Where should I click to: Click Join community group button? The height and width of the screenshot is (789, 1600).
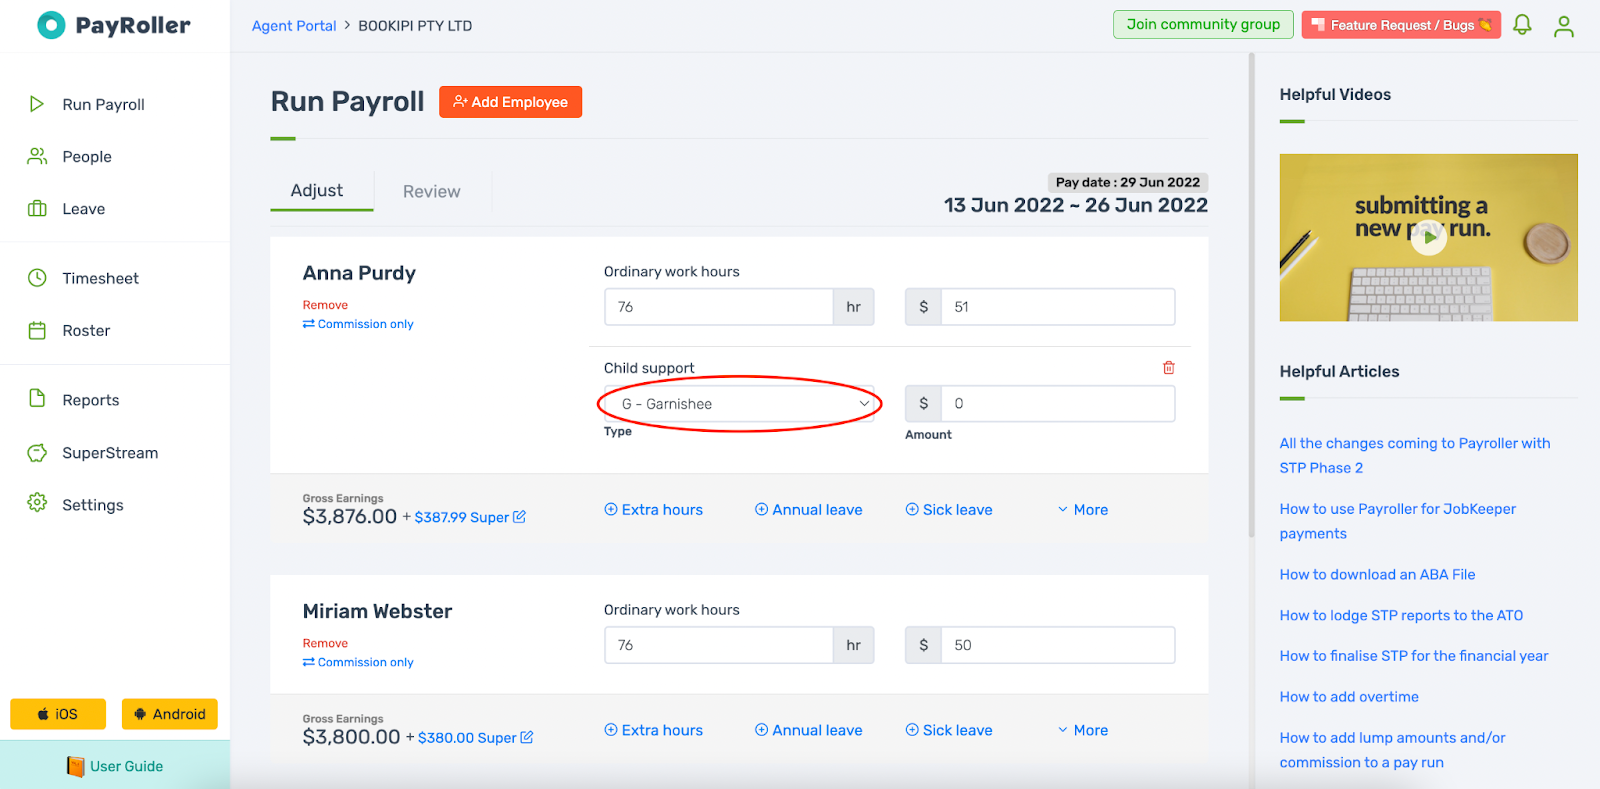tap(1203, 25)
